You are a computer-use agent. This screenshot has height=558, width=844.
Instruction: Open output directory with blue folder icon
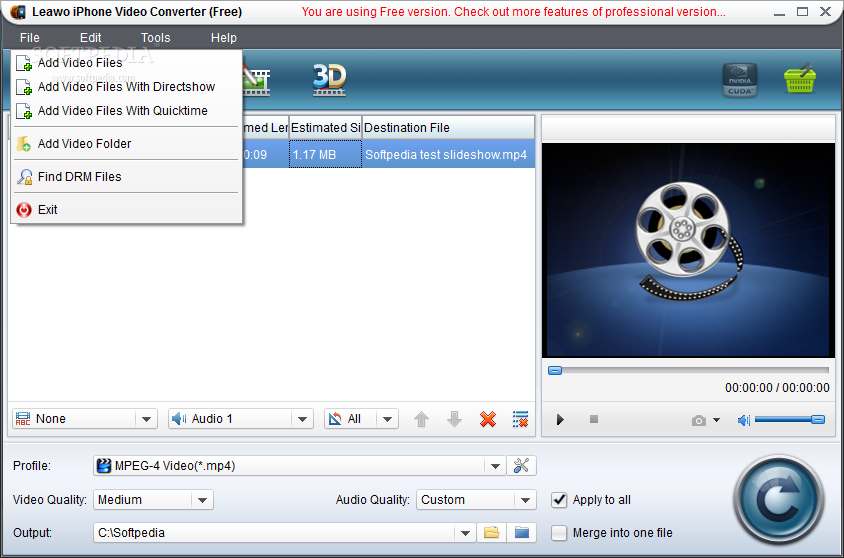522,532
